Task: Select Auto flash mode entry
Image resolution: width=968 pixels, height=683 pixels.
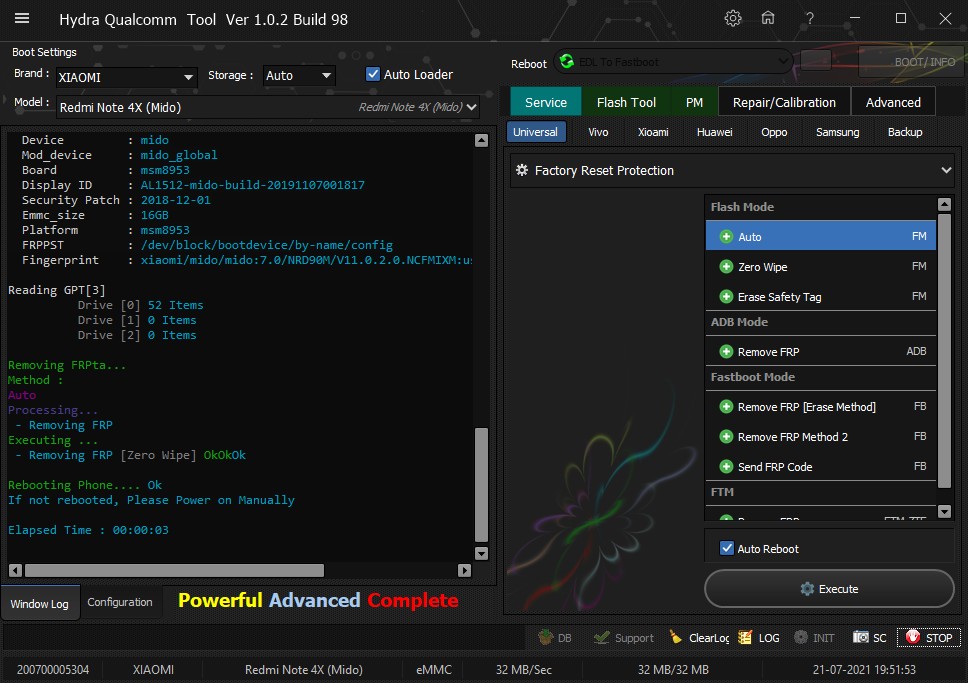Action: pyautogui.click(x=820, y=237)
